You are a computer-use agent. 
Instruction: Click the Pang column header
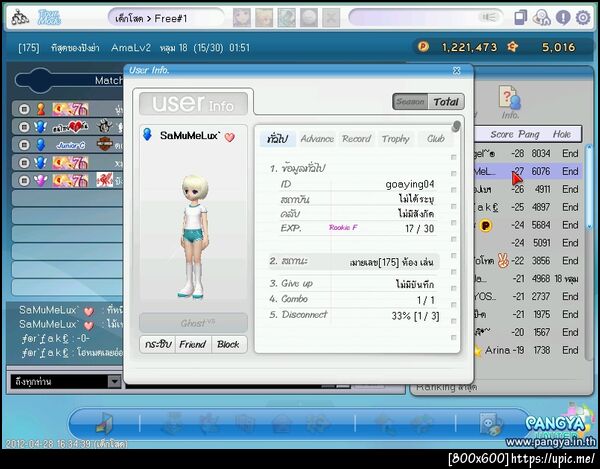(528, 134)
